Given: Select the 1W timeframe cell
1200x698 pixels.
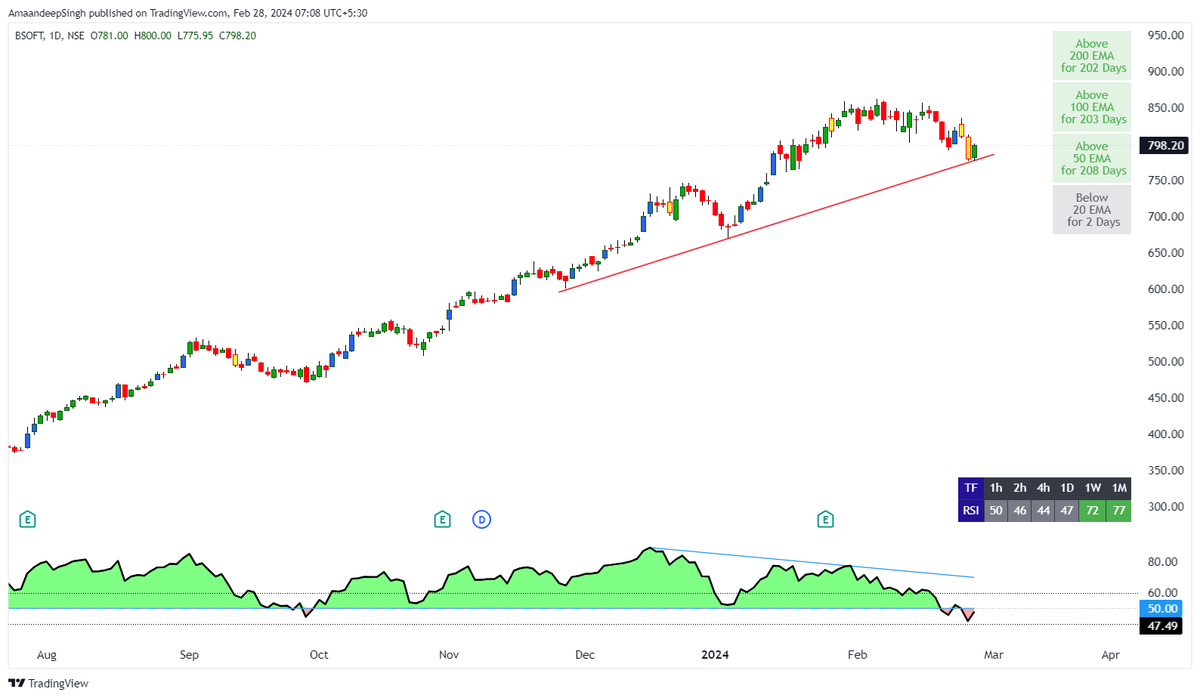Looking at the screenshot, I should pos(1093,488).
